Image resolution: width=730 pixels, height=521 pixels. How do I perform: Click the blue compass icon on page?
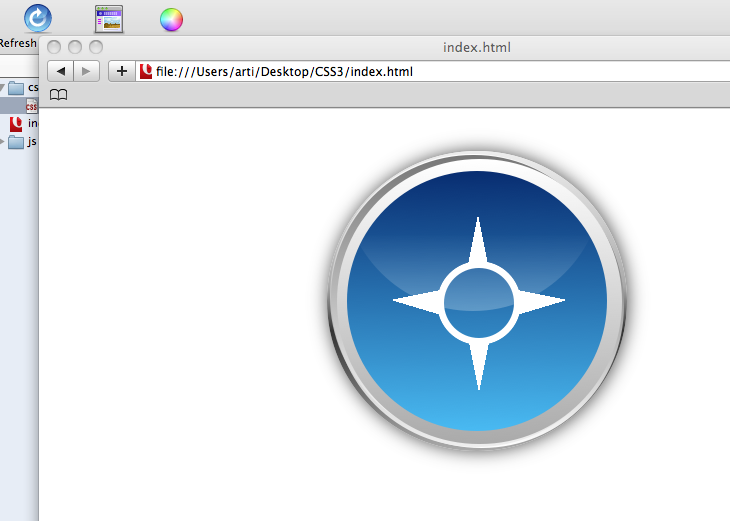[x=478, y=300]
